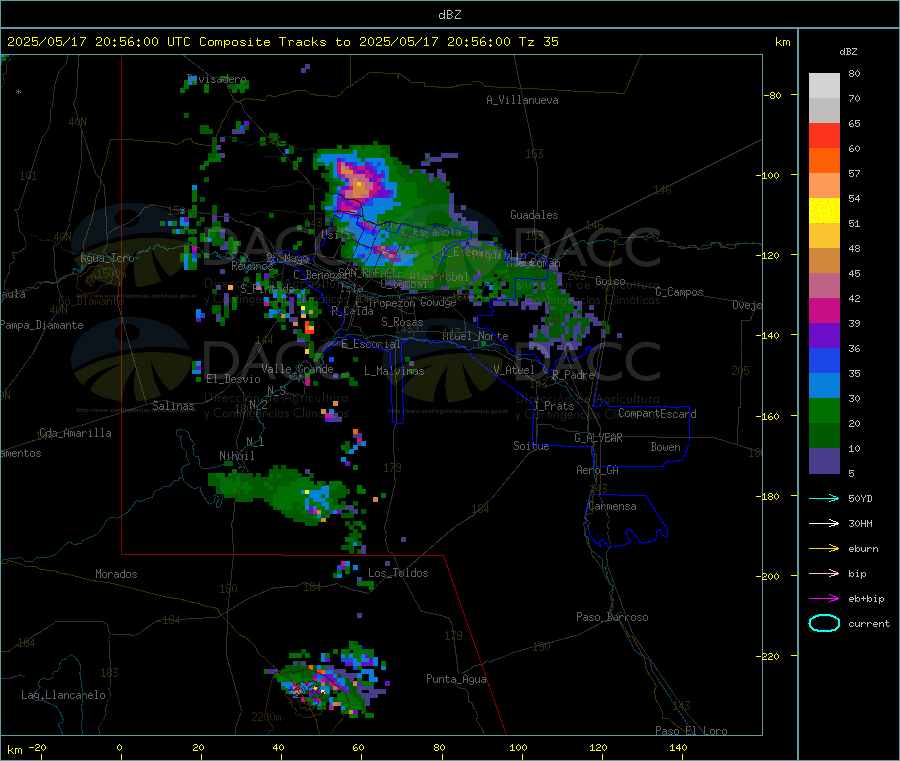
Task: Click the L_Malvinas map label
Action: click(394, 371)
